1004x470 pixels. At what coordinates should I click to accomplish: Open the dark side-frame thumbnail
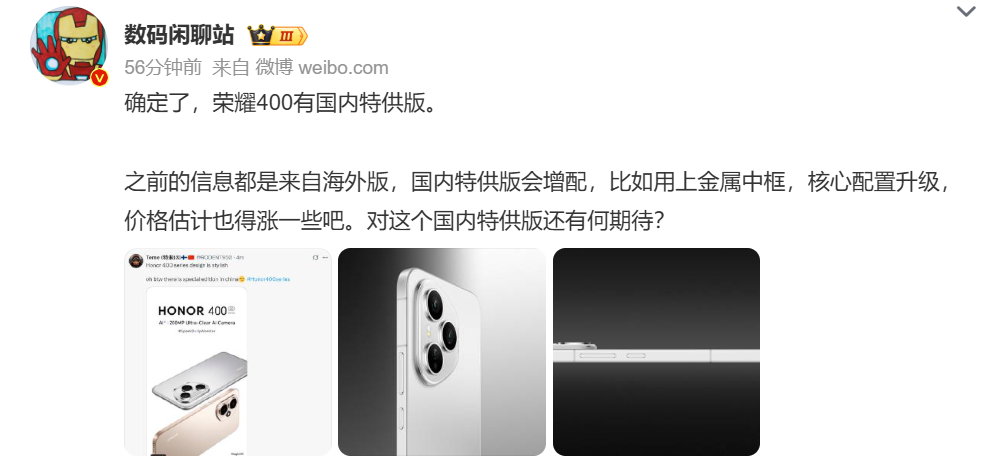(x=656, y=352)
